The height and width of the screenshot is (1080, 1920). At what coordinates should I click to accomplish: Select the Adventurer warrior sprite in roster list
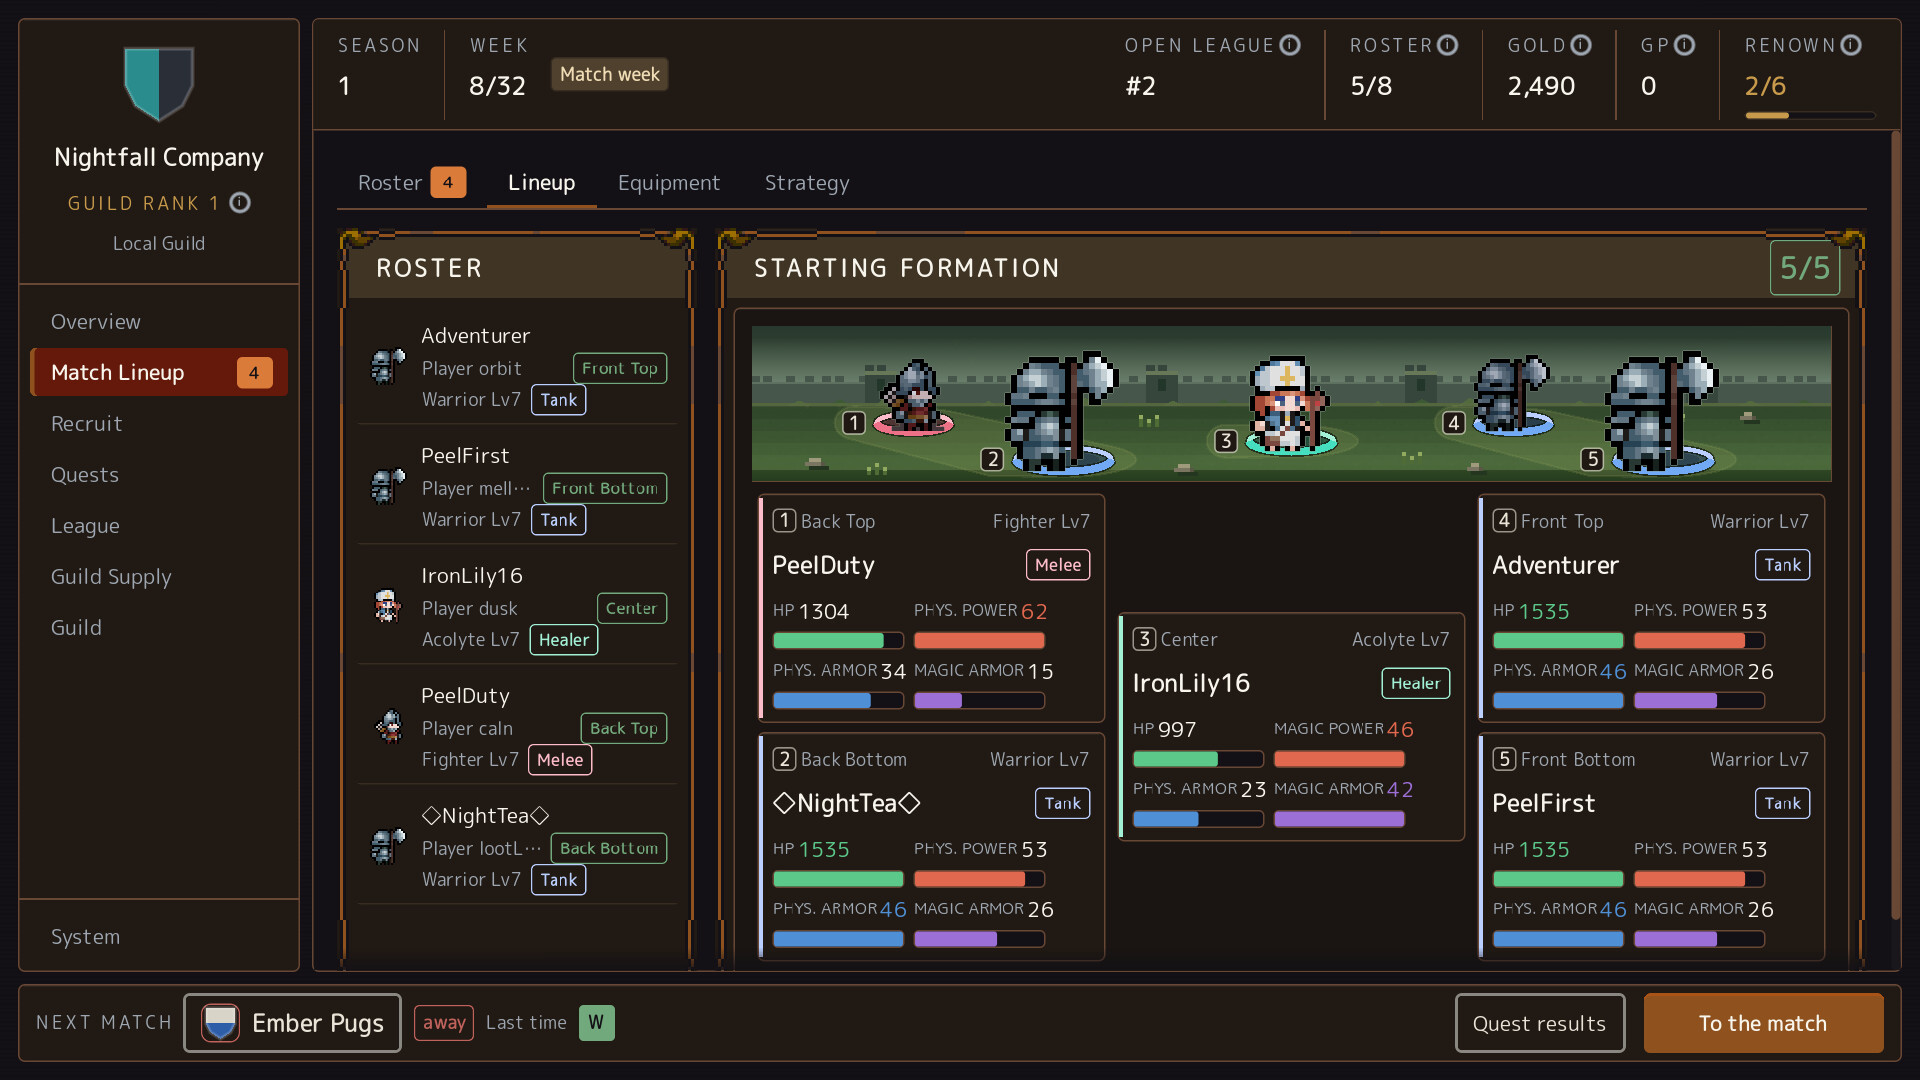[x=388, y=367]
